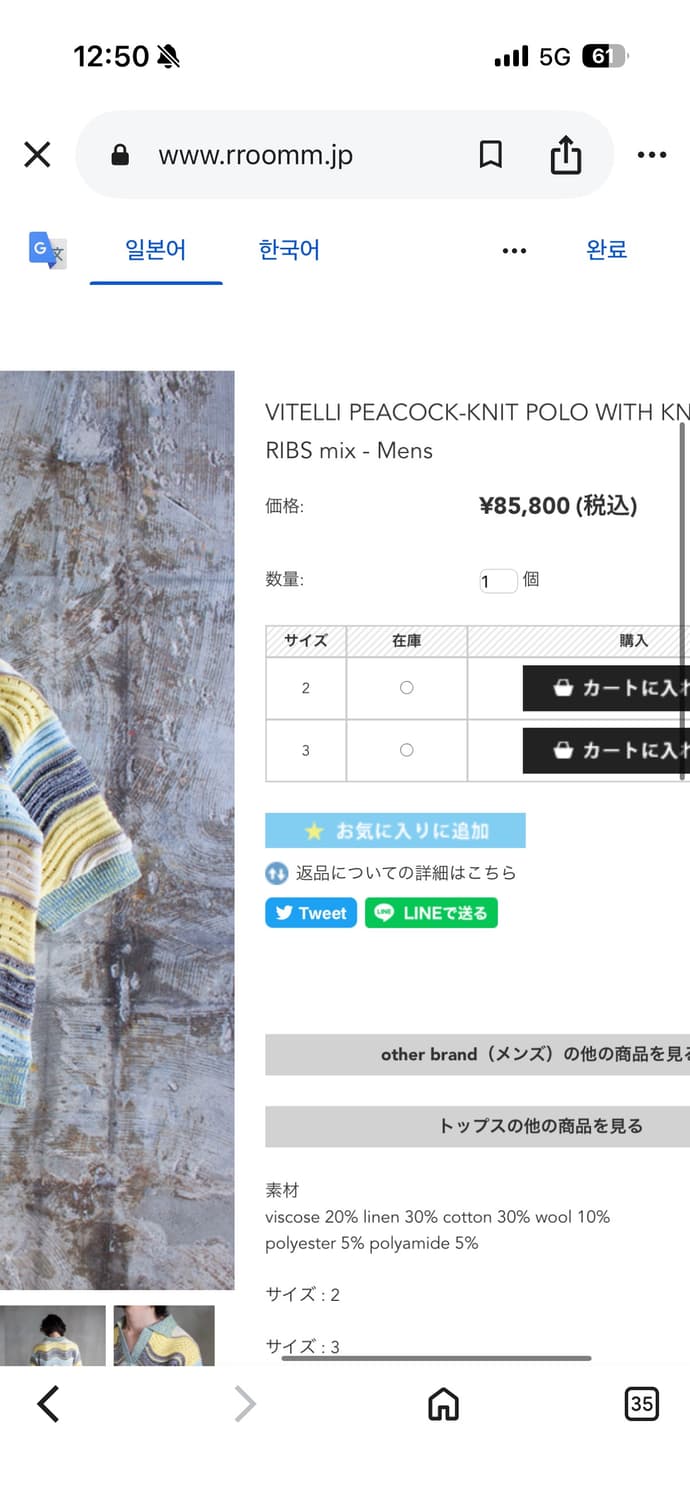Tap the Google Translate logo icon
The image size is (690, 1500).
pos(46,249)
